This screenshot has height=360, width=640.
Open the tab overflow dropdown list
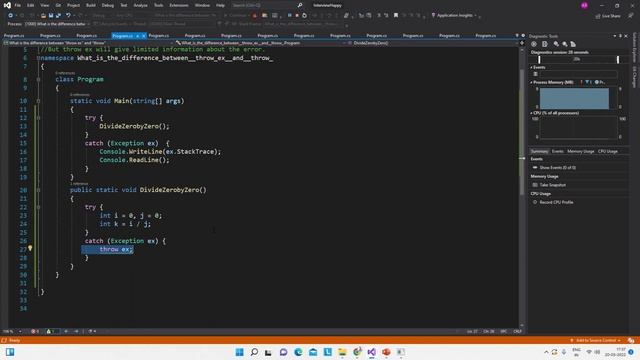pos(517,36)
